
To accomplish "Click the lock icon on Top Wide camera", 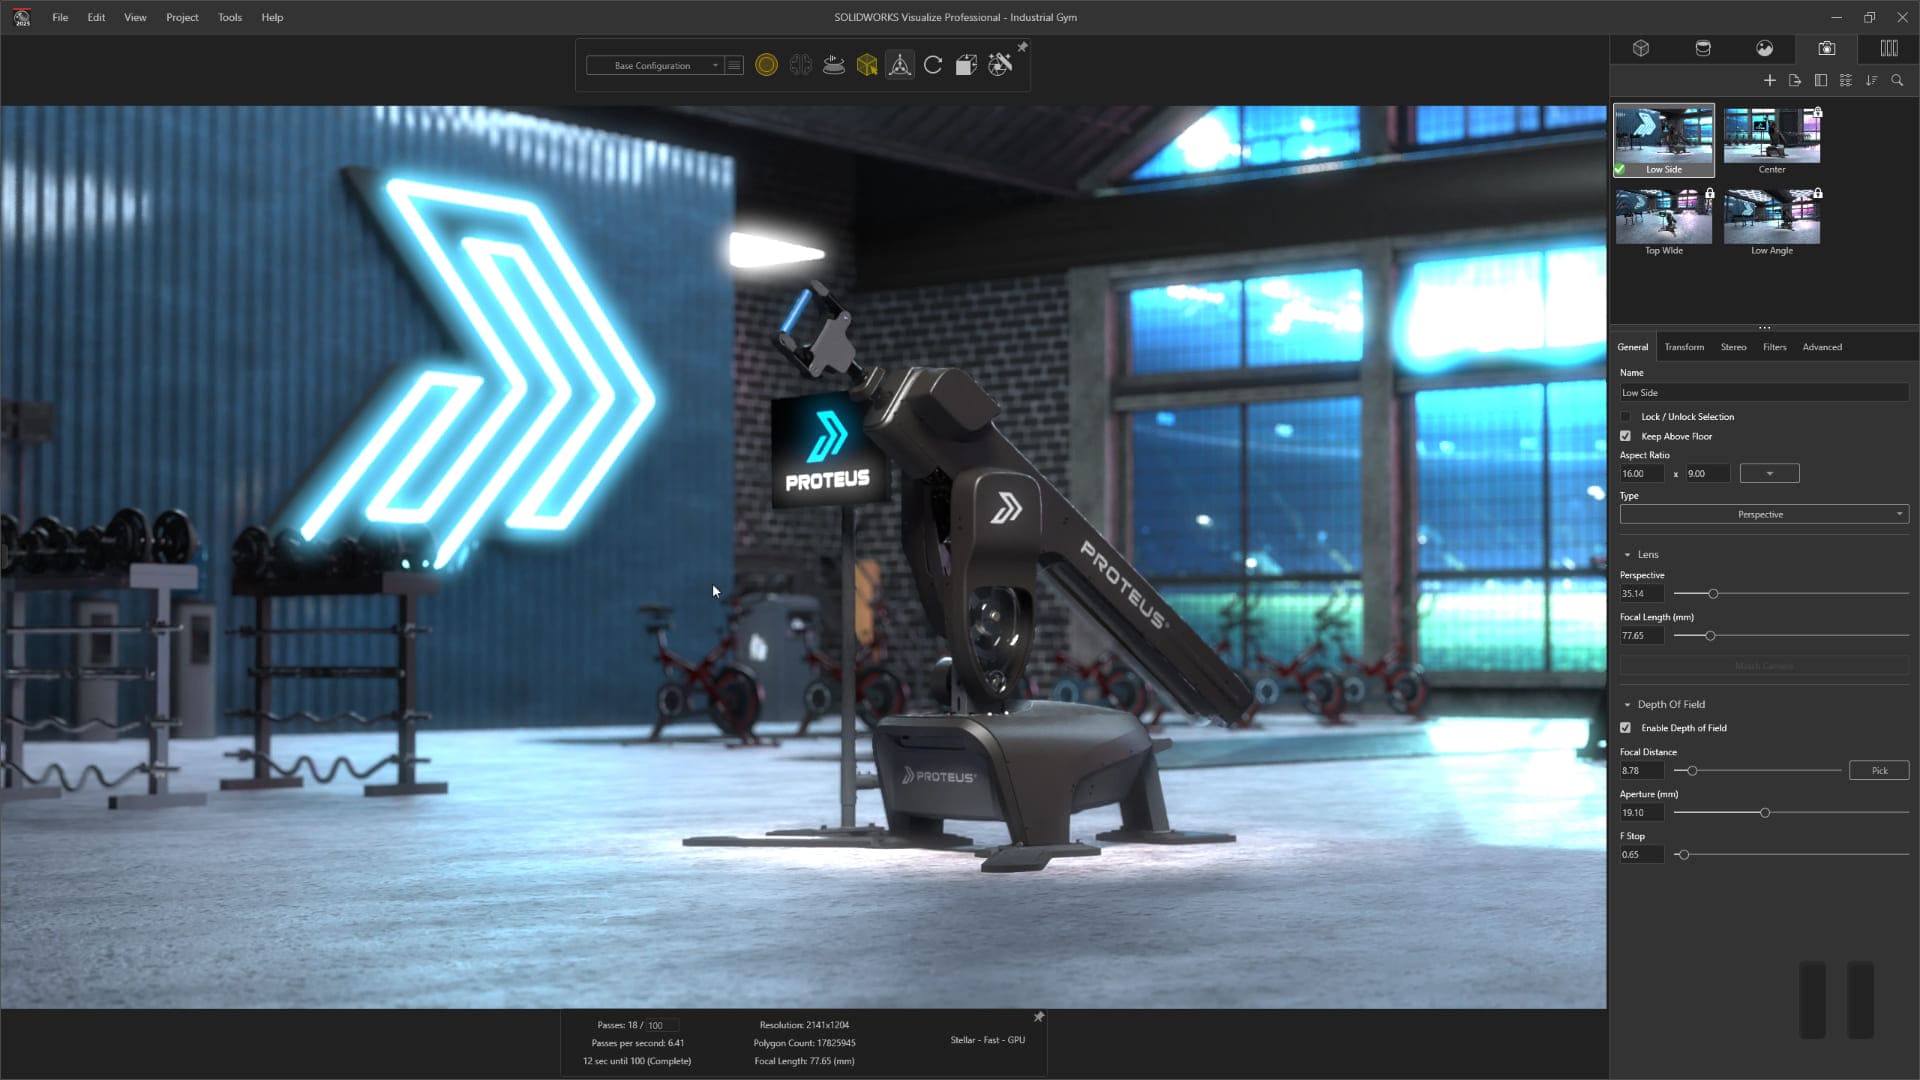I will coord(1710,193).
